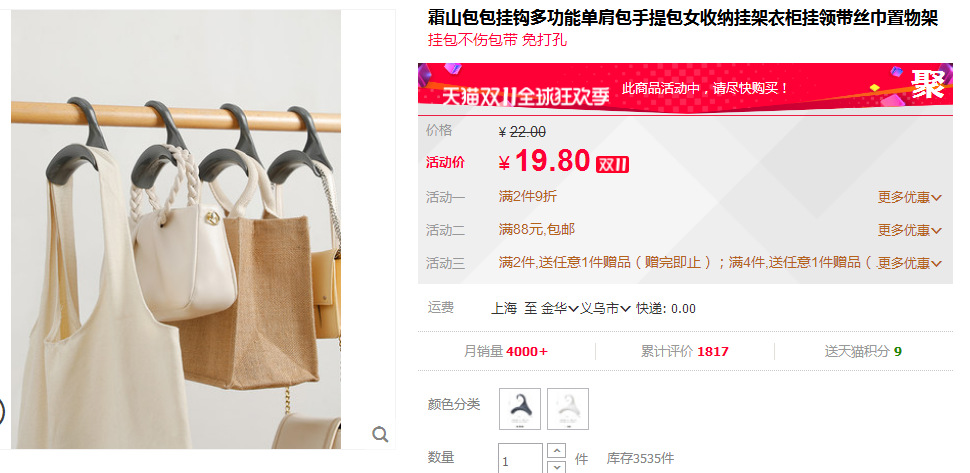Click the 聚 icon on the banner
Screen dimensions: 970x473
(927, 84)
